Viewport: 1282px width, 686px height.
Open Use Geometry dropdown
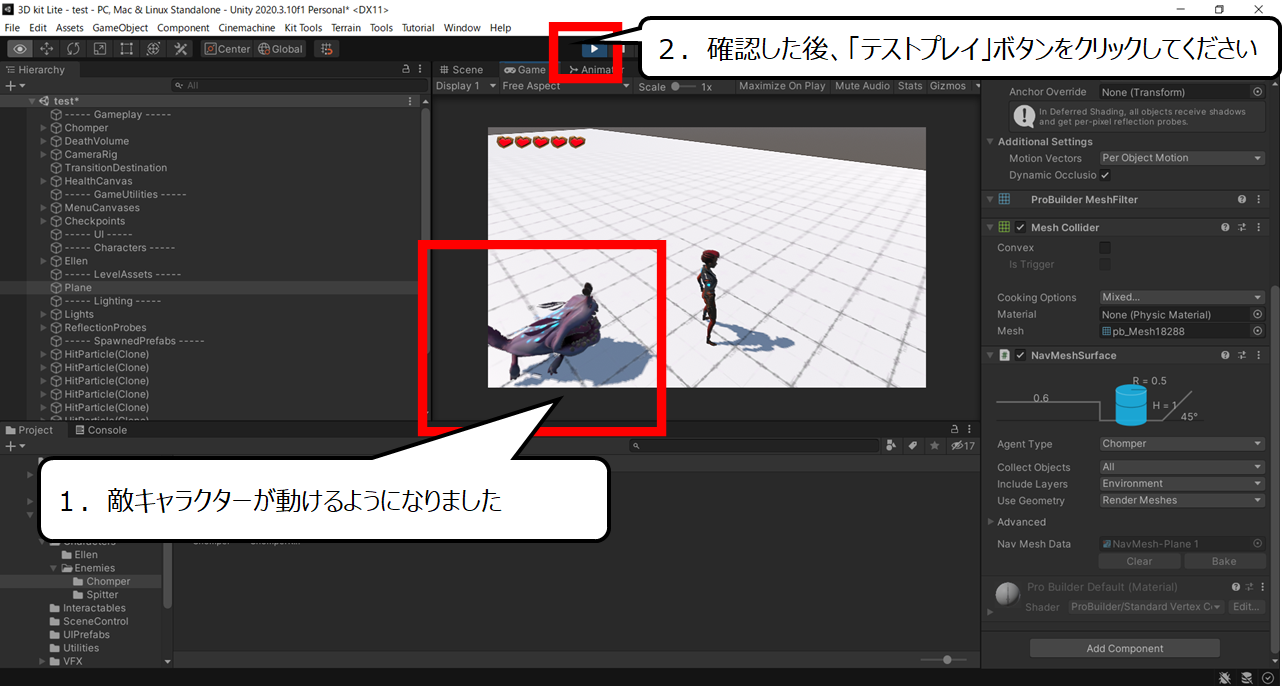pos(1182,501)
